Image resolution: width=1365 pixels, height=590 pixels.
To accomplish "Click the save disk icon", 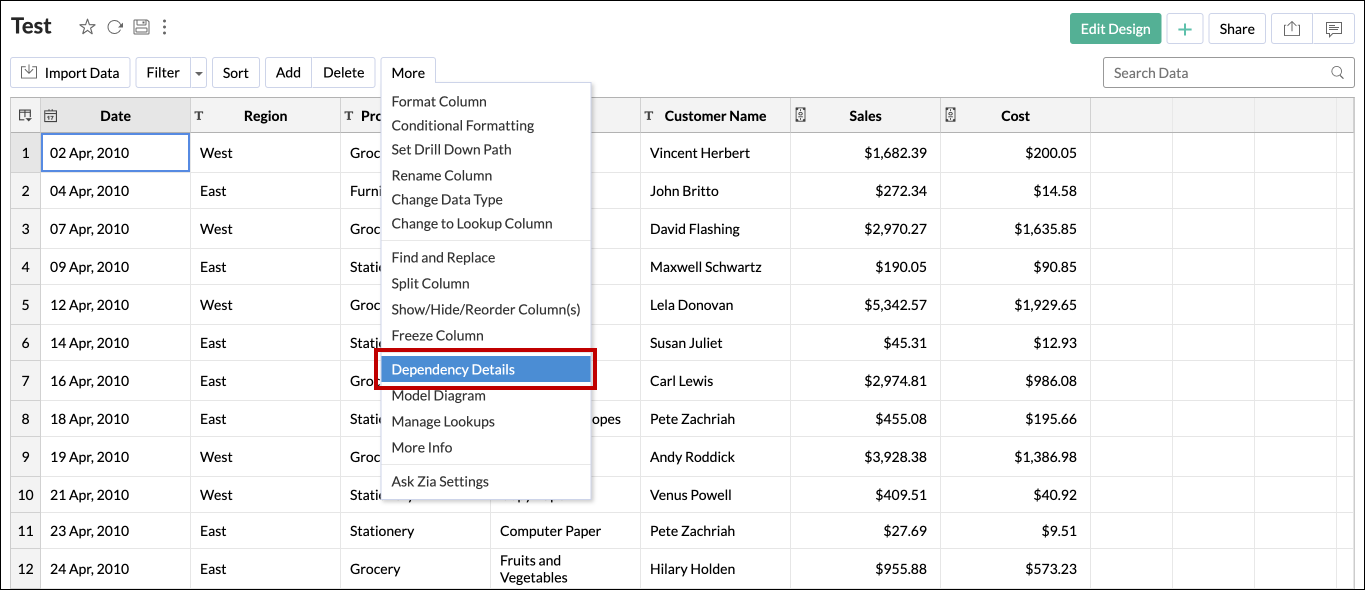I will 142,28.
